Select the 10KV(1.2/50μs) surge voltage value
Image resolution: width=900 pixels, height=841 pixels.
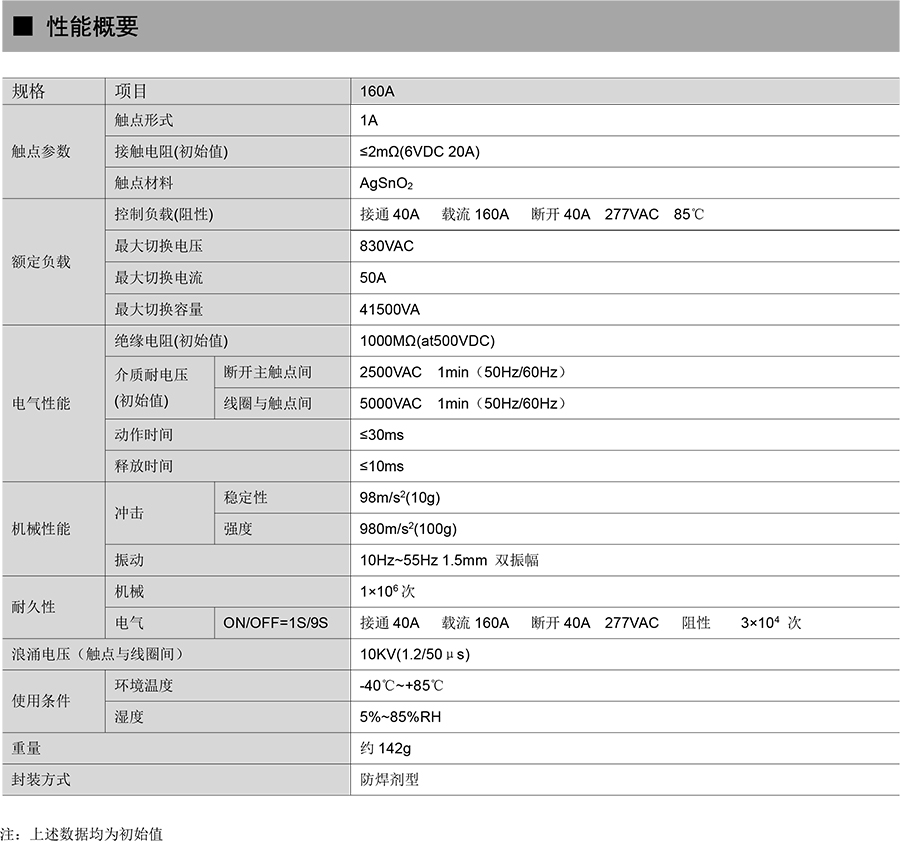click(414, 654)
